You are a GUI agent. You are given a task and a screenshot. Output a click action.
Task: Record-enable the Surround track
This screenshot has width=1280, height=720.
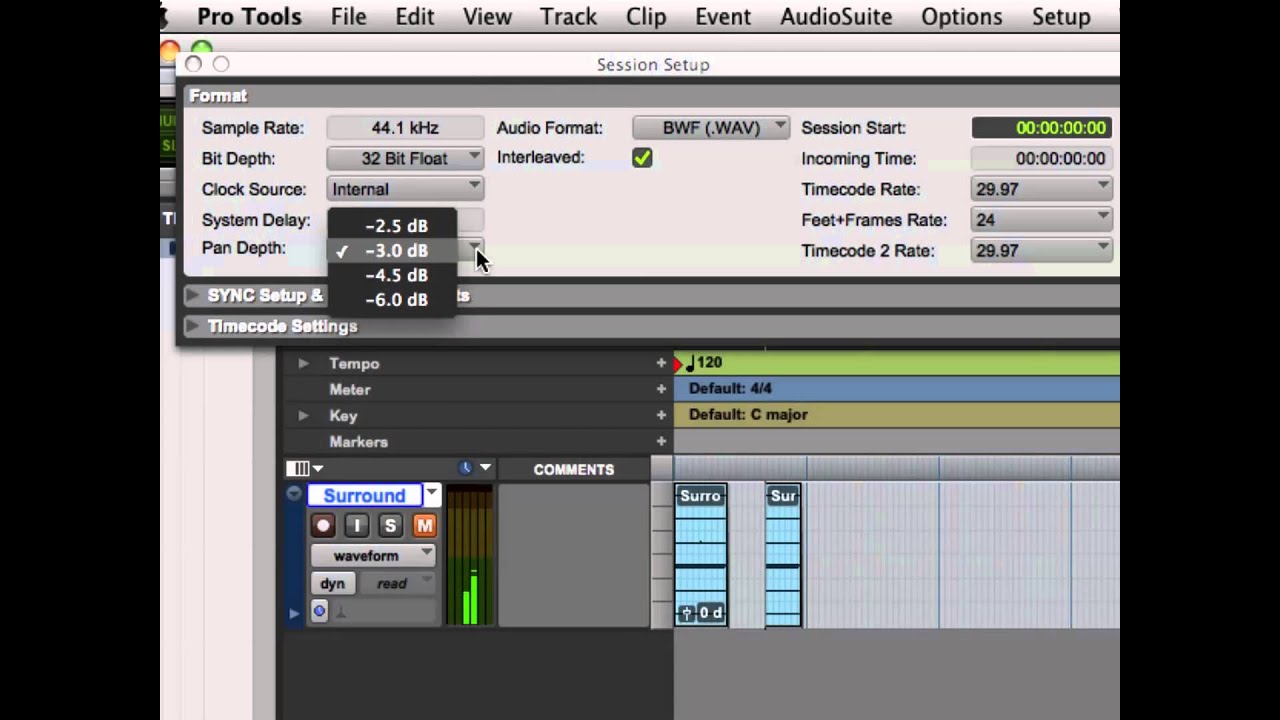click(322, 525)
